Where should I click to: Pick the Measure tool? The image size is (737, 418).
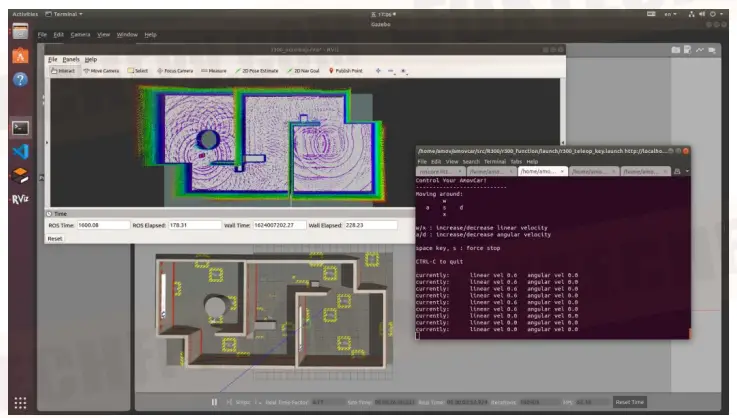tap(214, 71)
